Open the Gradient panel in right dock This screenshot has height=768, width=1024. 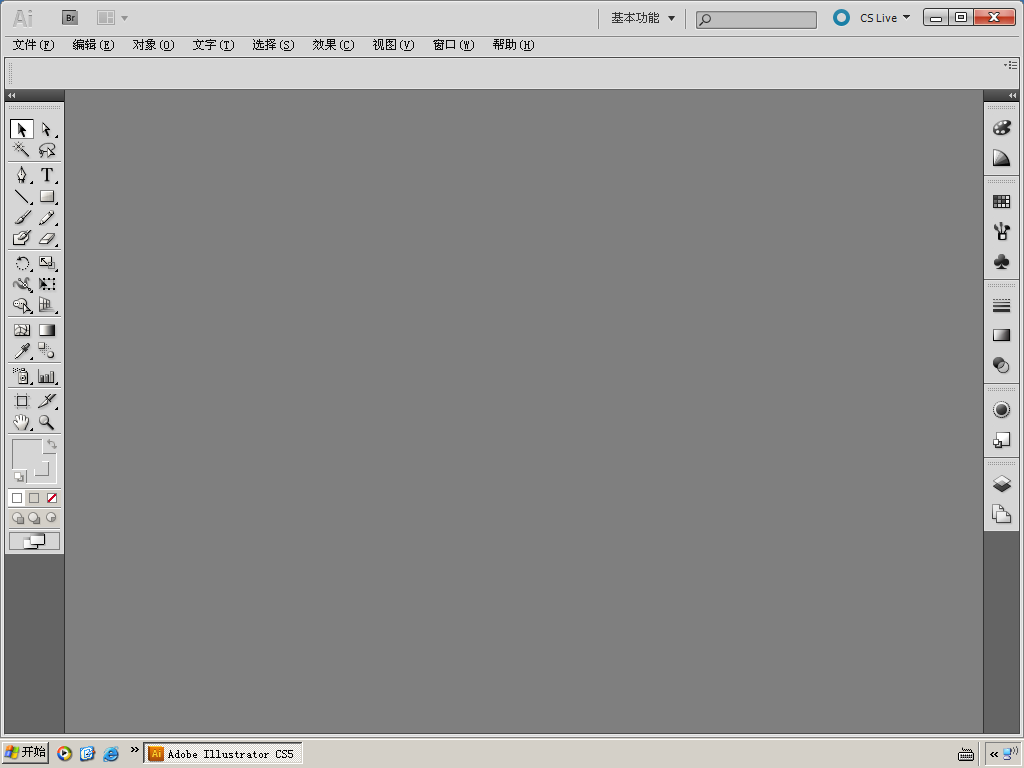(1001, 335)
